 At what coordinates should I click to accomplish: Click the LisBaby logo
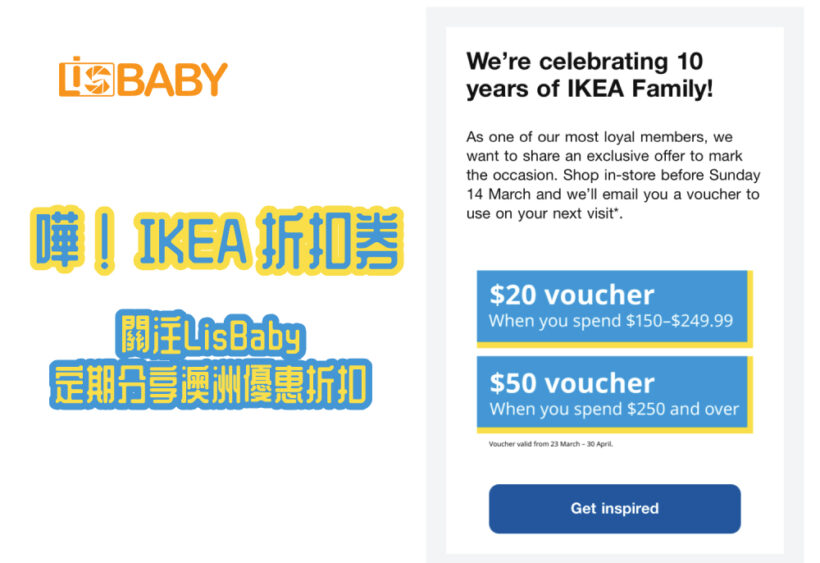143,77
